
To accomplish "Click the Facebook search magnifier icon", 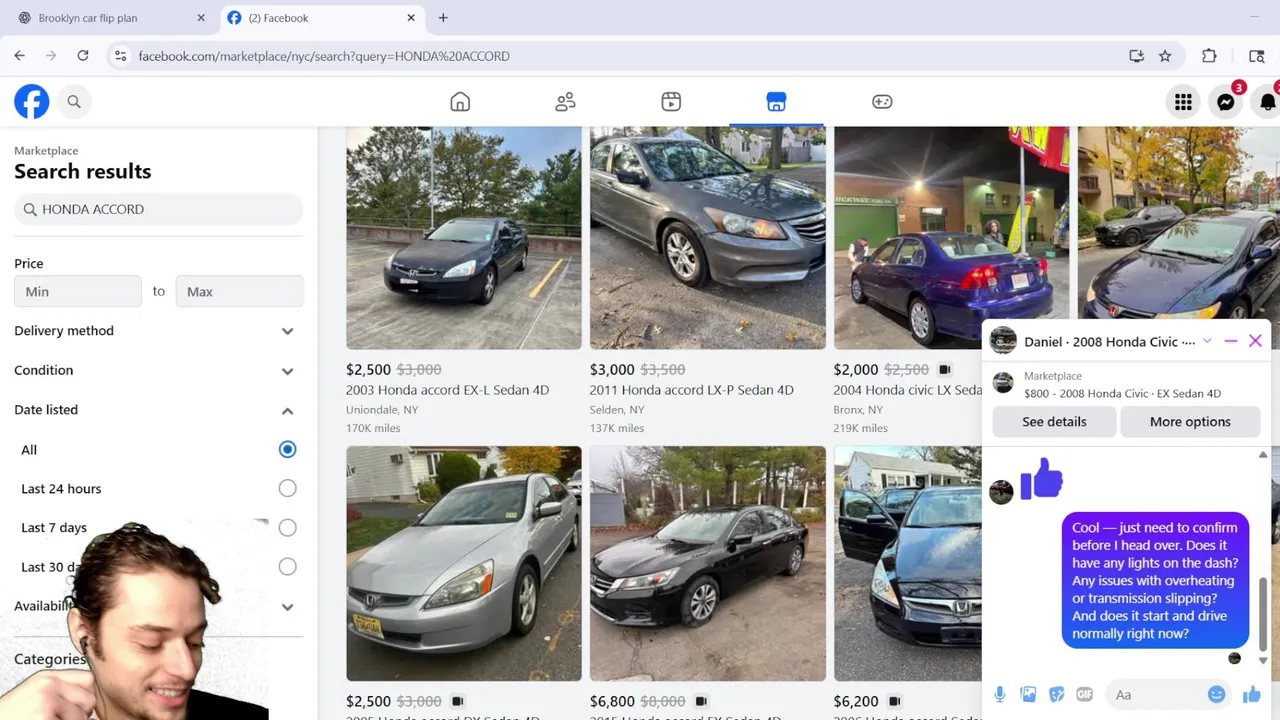I will pos(74,101).
